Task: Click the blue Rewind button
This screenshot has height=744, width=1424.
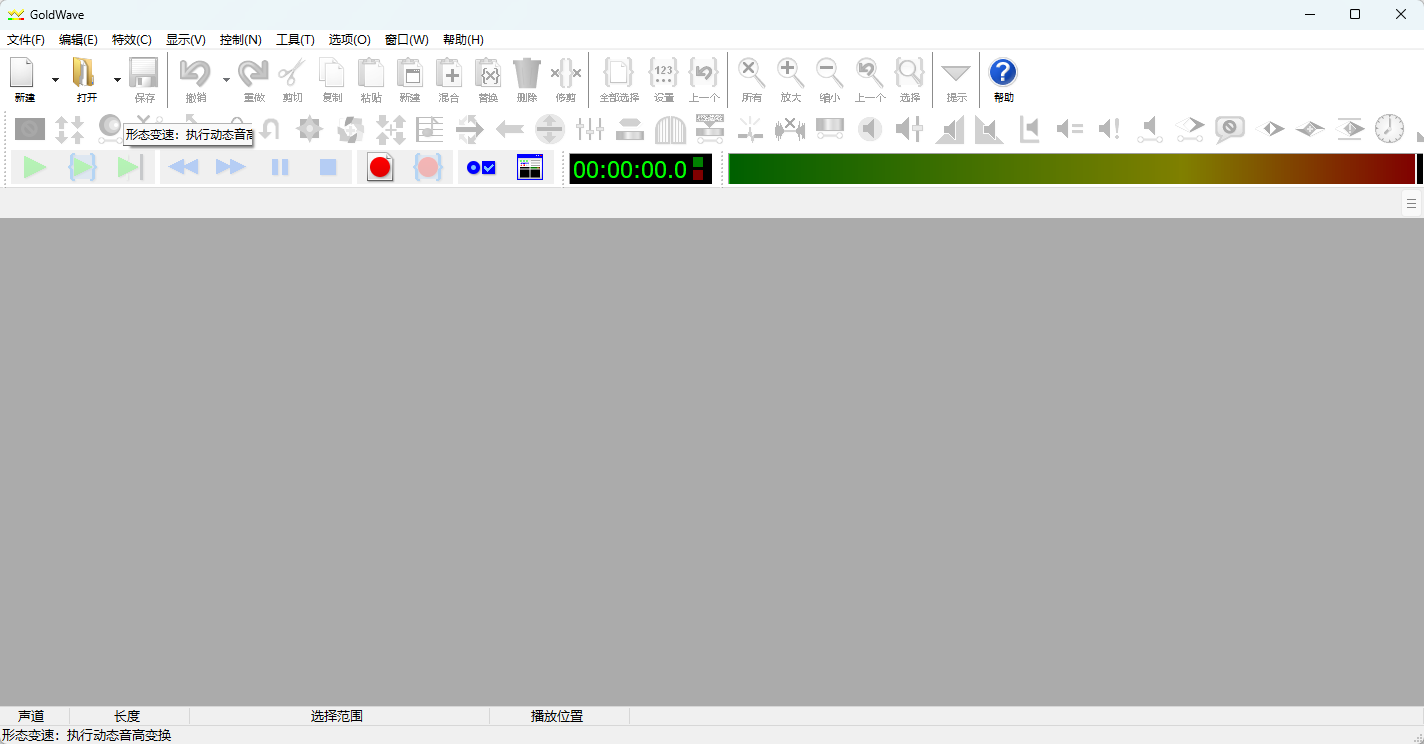Action: tap(183, 168)
